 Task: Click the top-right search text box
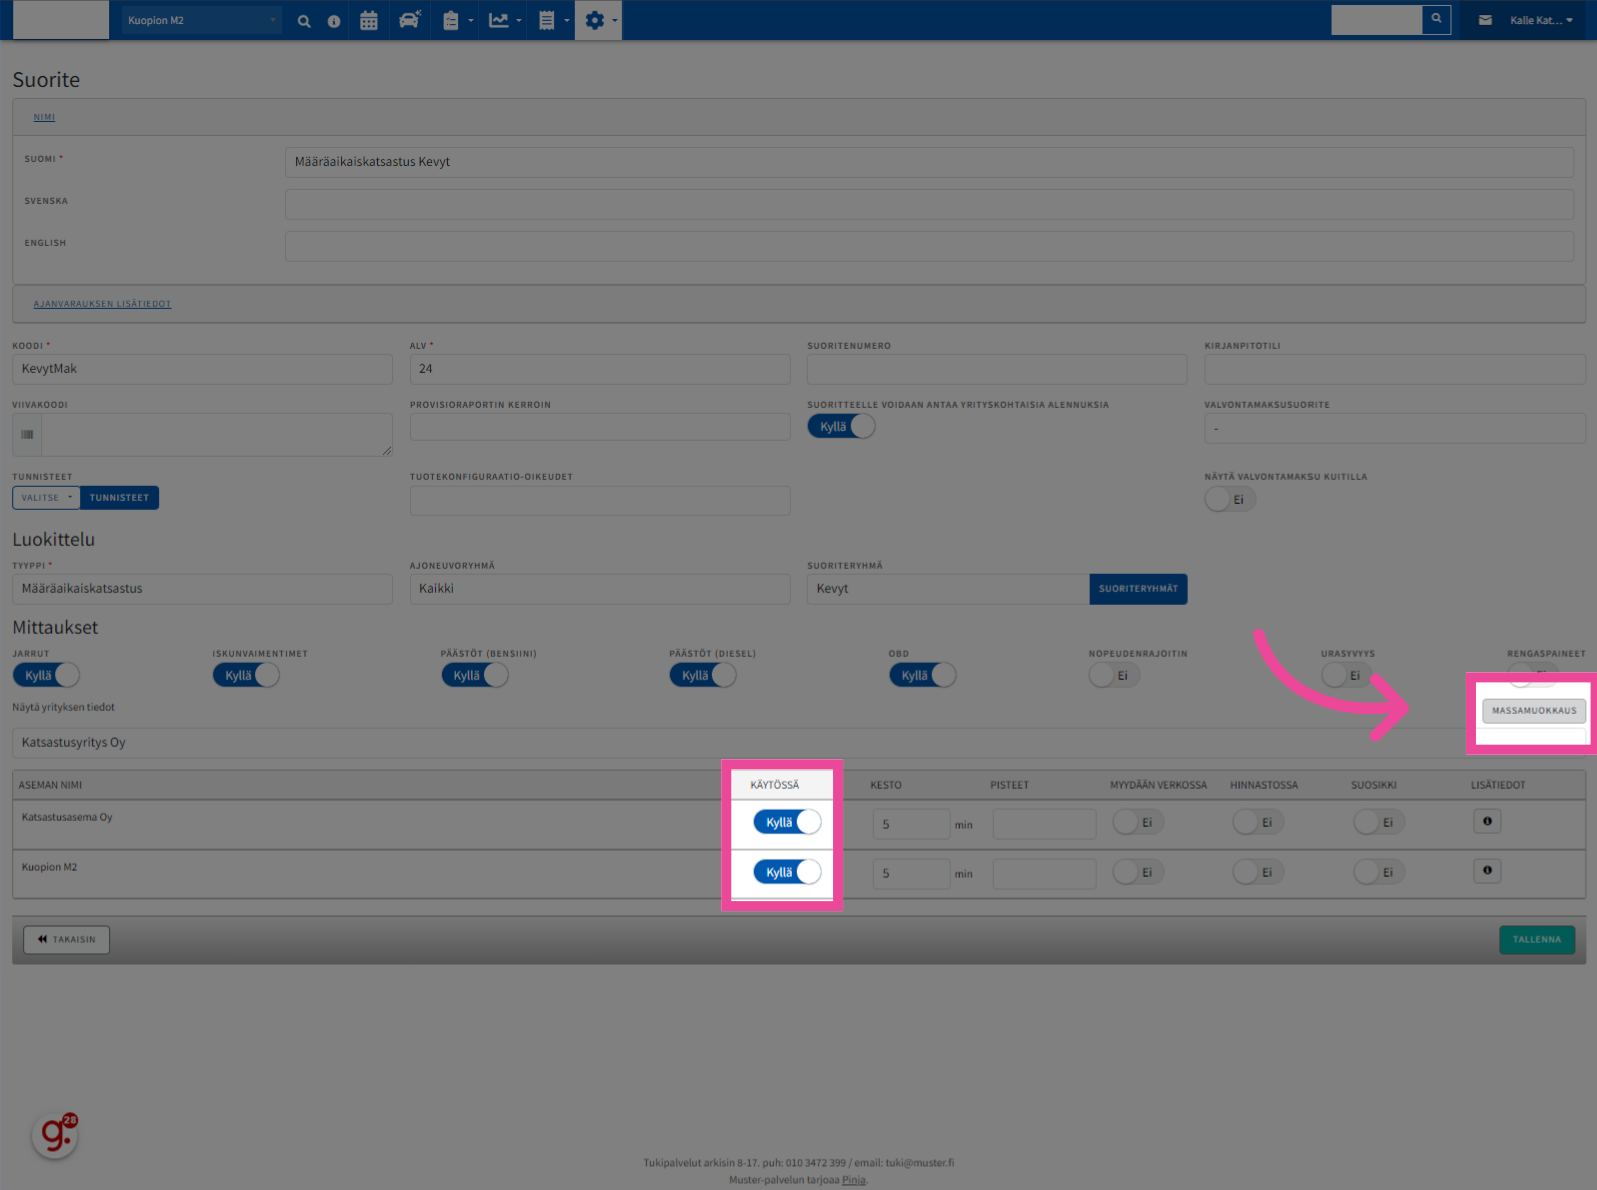[x=1376, y=19]
